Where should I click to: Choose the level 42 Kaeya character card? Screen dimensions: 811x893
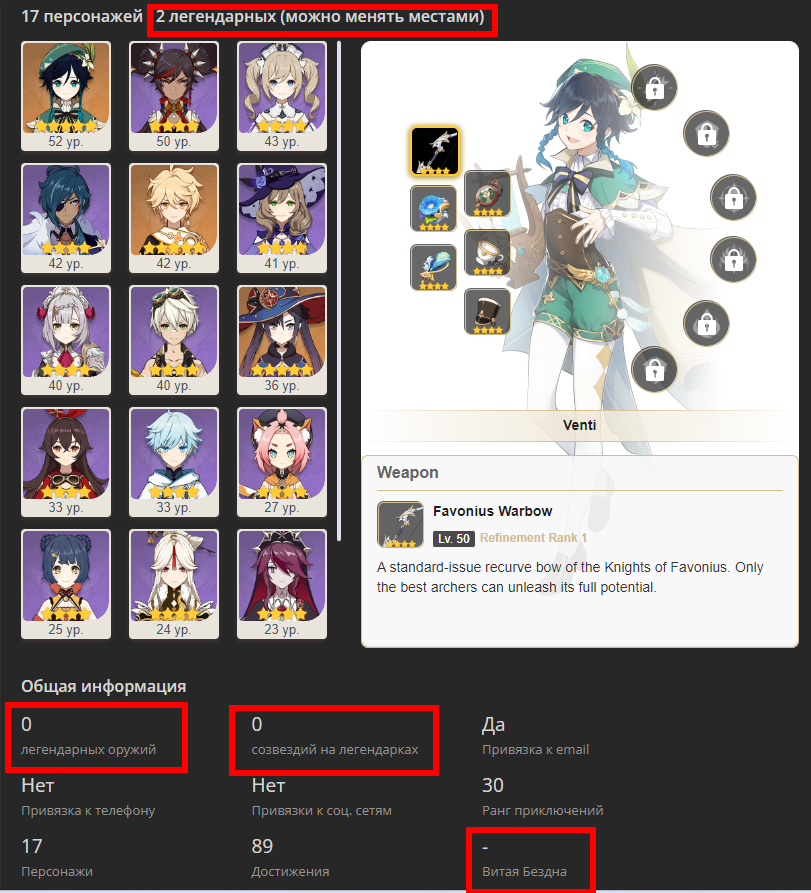click(66, 218)
